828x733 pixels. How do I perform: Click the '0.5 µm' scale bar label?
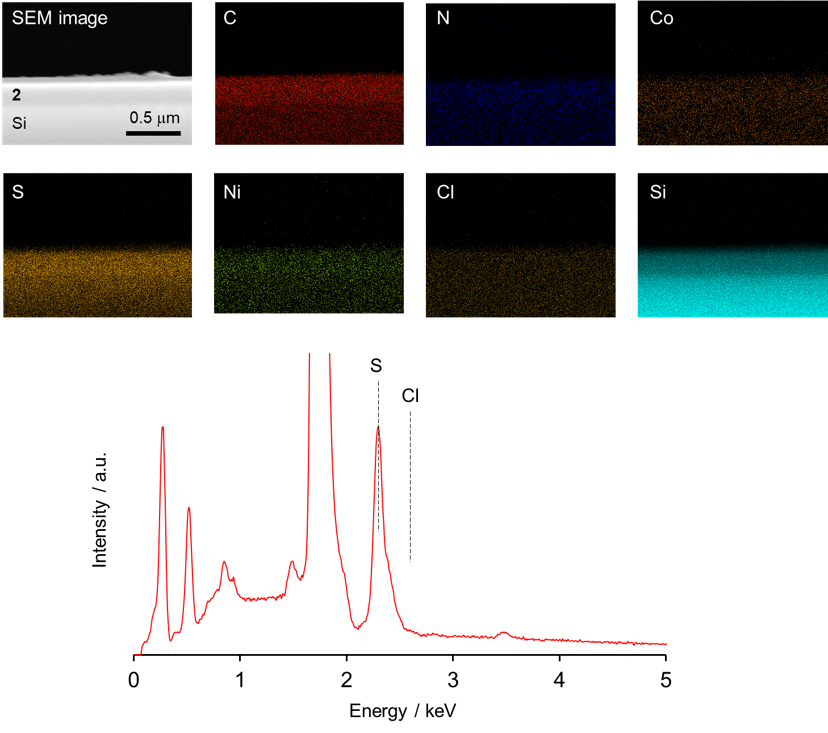tap(155, 117)
